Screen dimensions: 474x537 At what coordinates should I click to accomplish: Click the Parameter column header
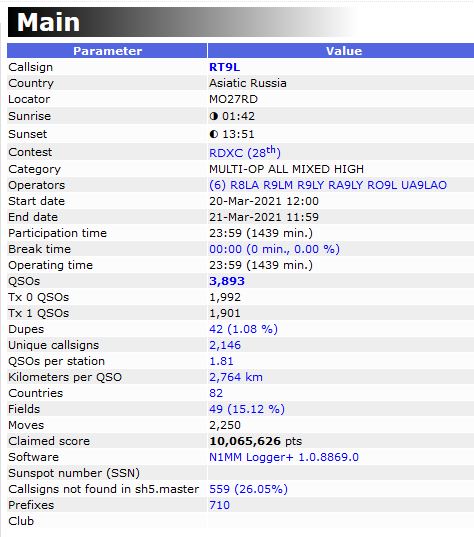pos(107,51)
